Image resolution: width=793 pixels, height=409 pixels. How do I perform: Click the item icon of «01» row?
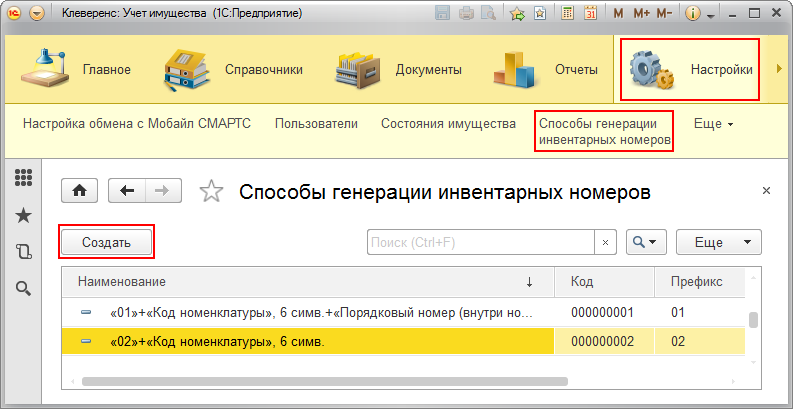point(86,313)
